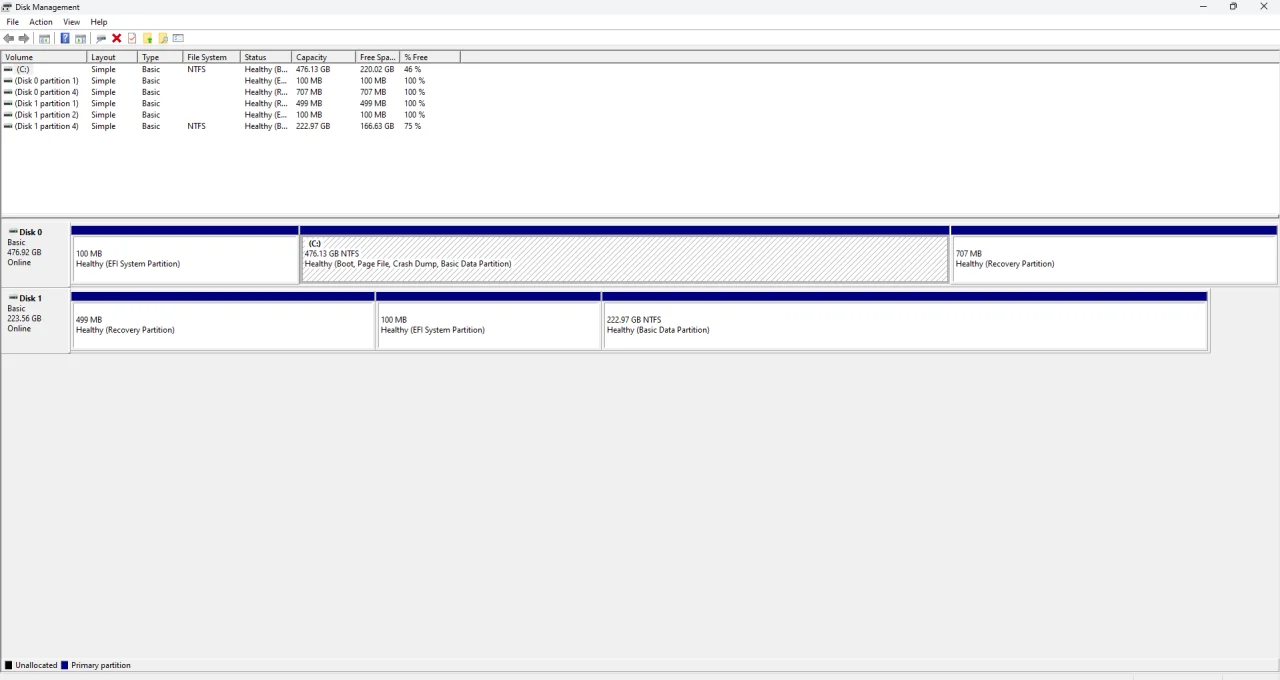The height and width of the screenshot is (680, 1280).
Task: Select the "(Disk 1 partition 4)" volume row
Action: pyautogui.click(x=230, y=127)
